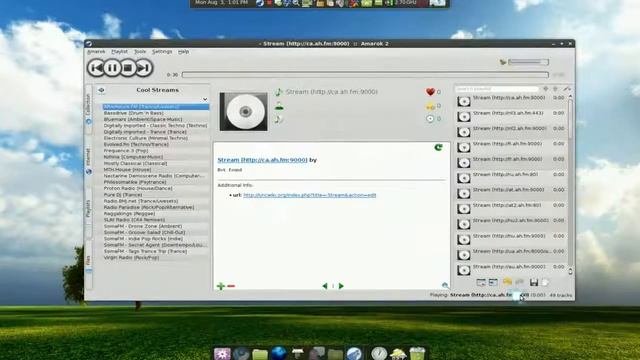Open the Tools menu
This screenshot has height=360, width=640.
(x=140, y=52)
